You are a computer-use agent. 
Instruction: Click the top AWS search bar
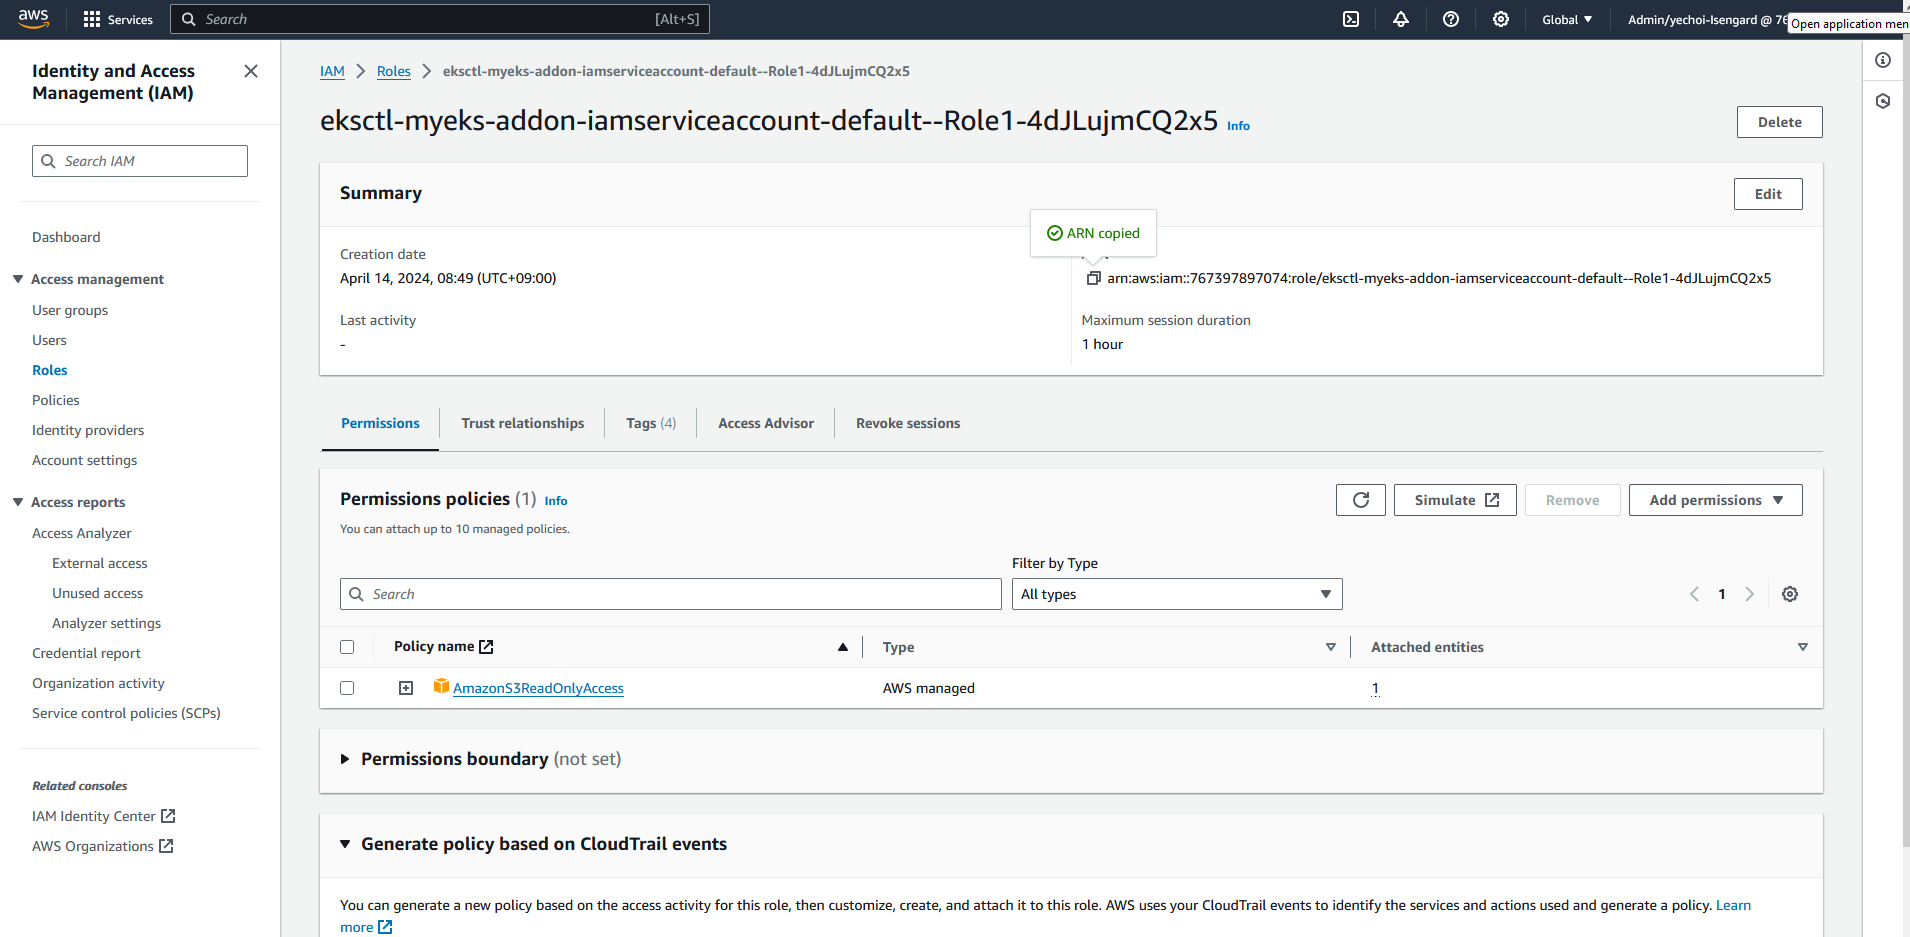[x=440, y=19]
